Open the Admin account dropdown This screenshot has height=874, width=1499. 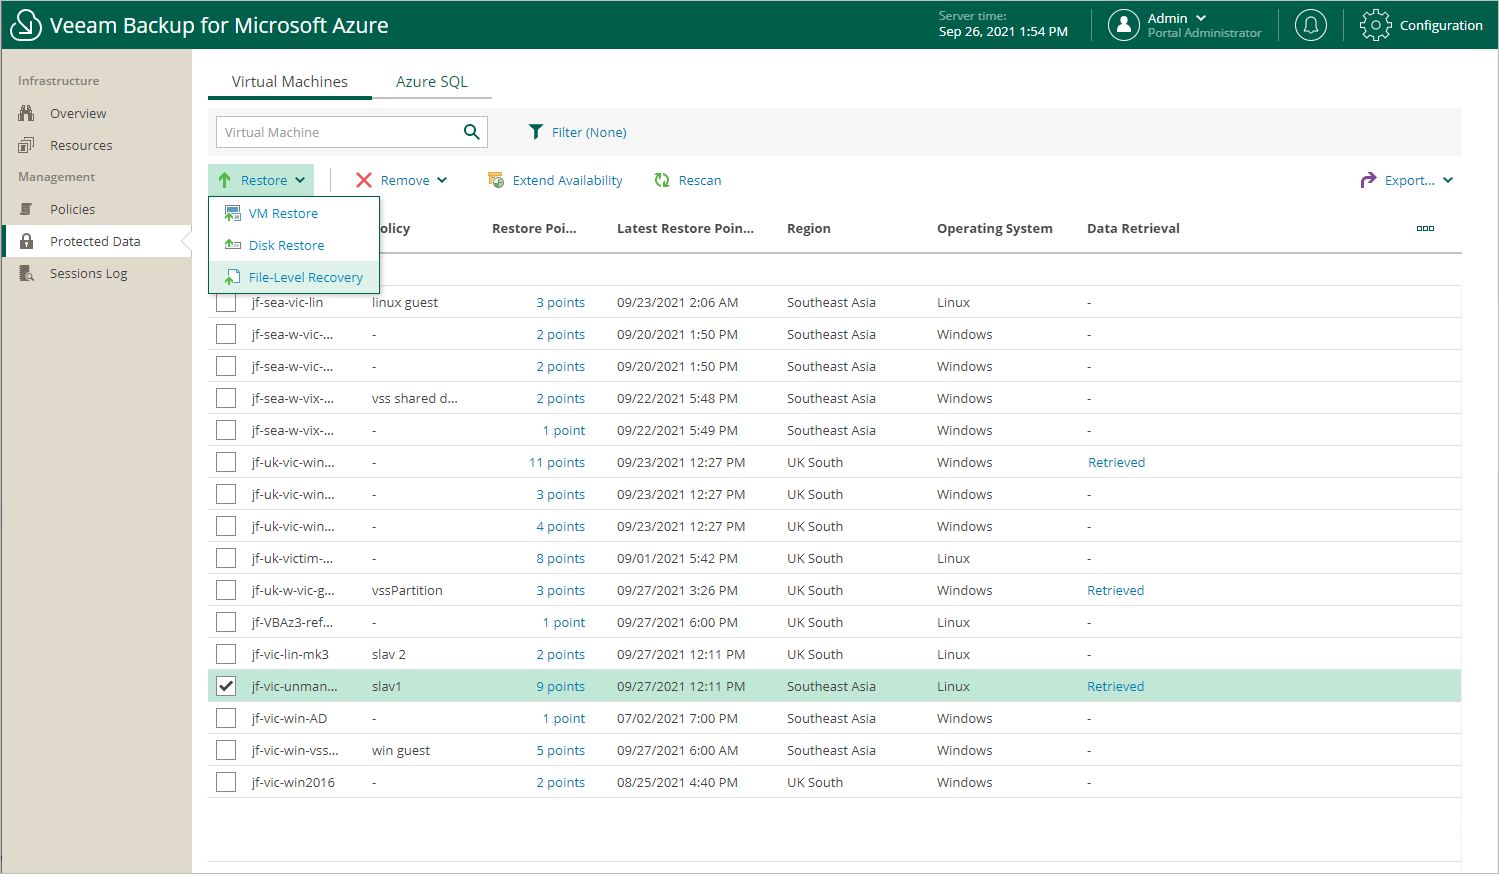pyautogui.click(x=1201, y=18)
